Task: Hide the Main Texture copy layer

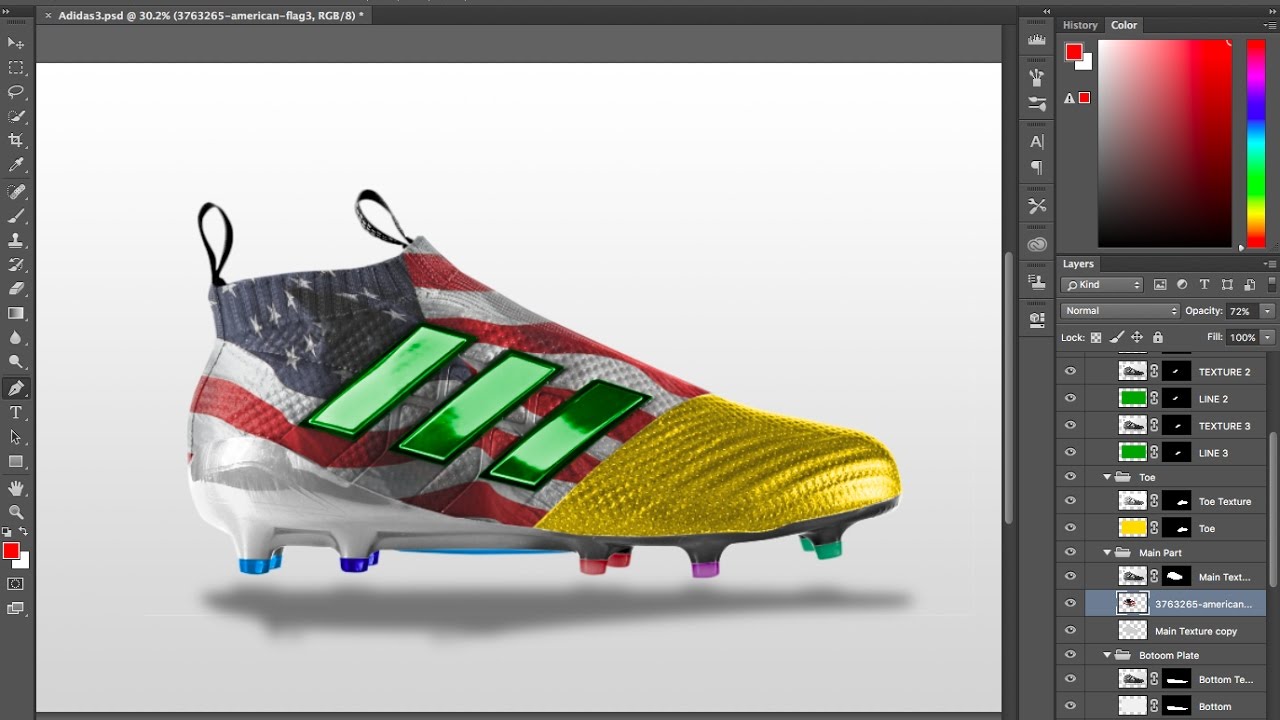Action: (x=1070, y=630)
